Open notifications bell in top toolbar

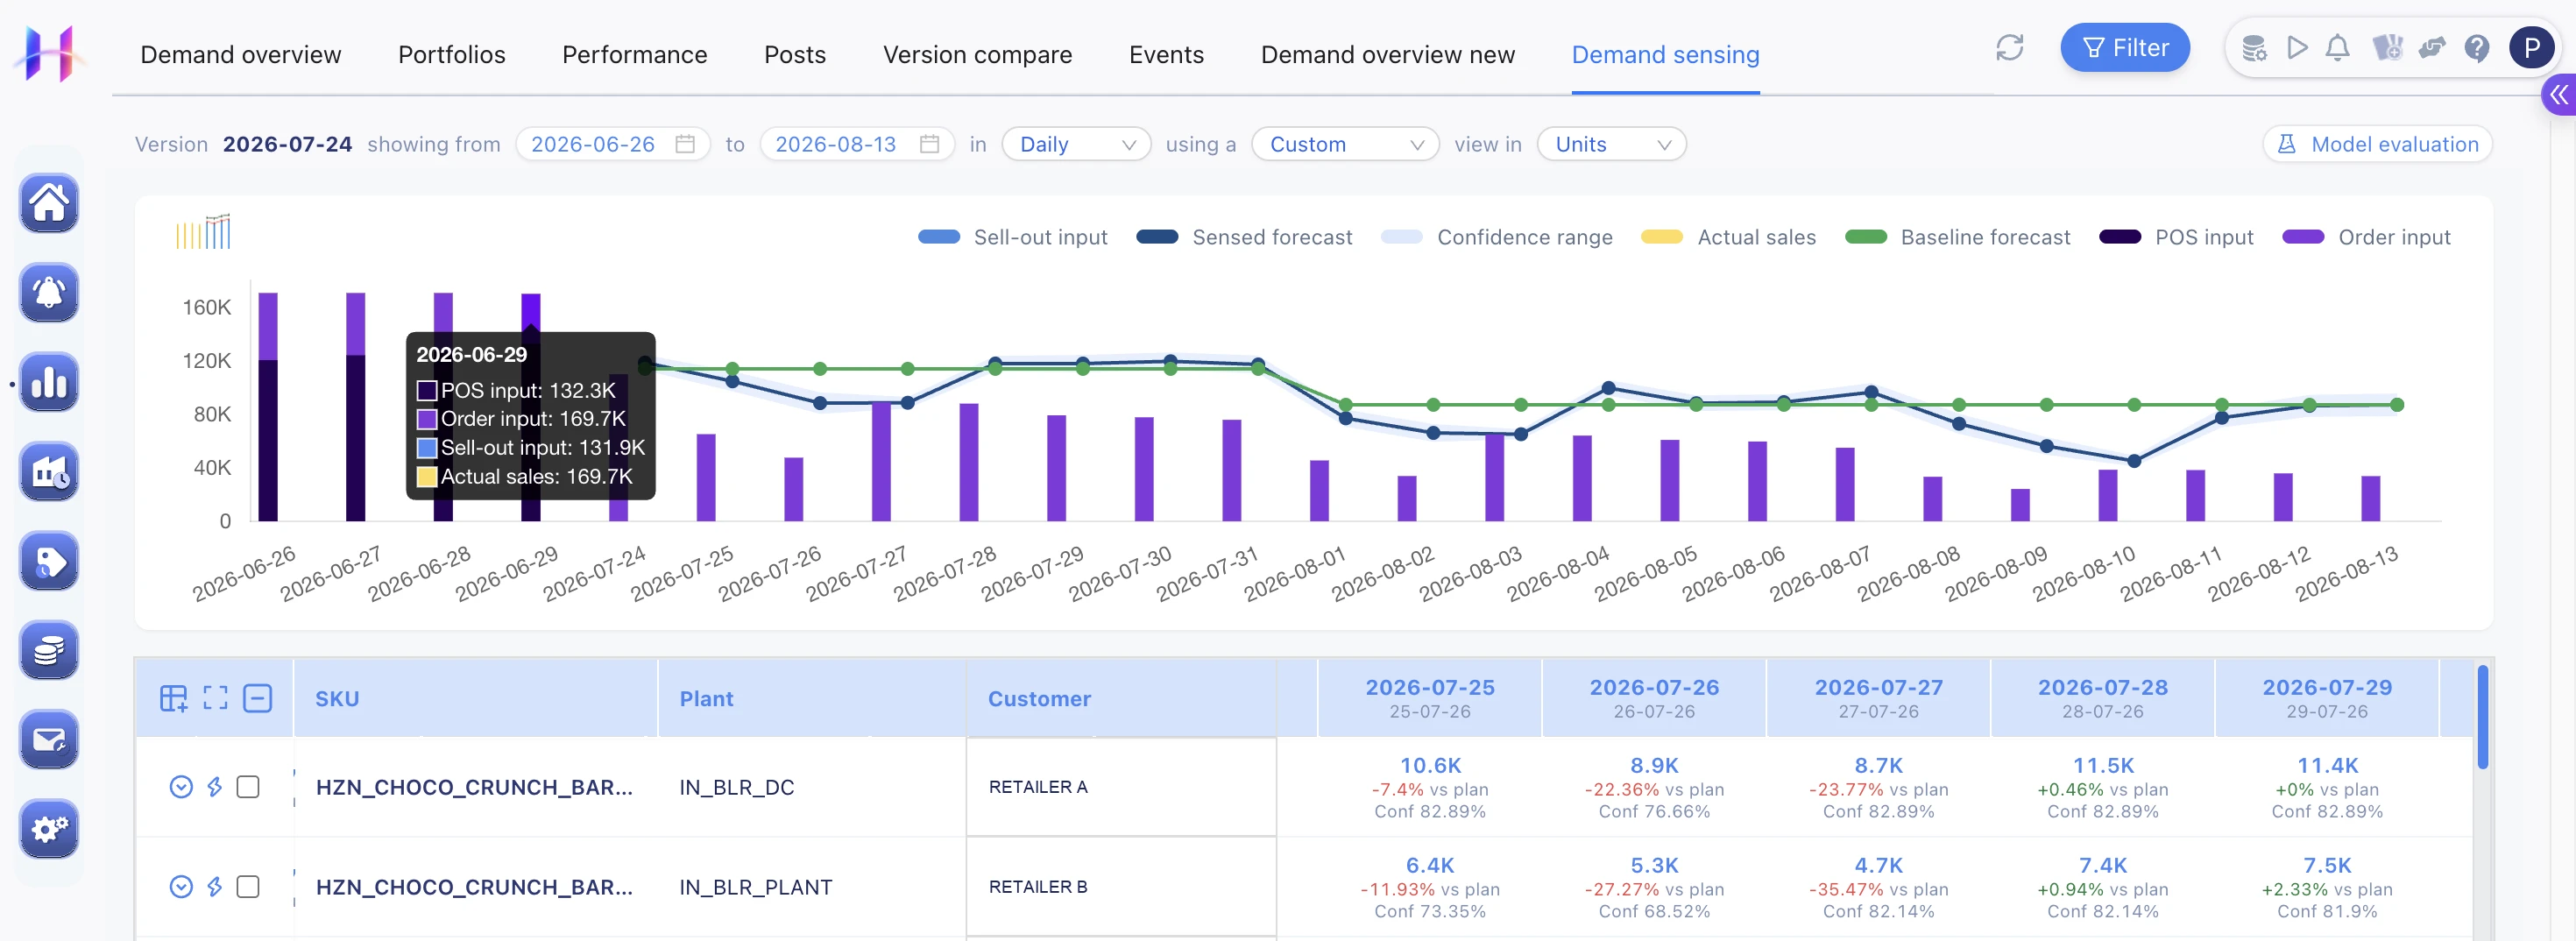tap(2337, 48)
